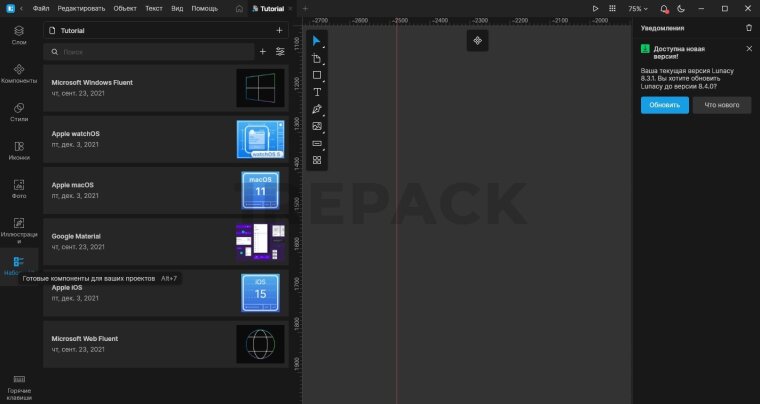Toggle the dark theme moon icon
This screenshot has height=404, width=760.
tap(681, 8)
